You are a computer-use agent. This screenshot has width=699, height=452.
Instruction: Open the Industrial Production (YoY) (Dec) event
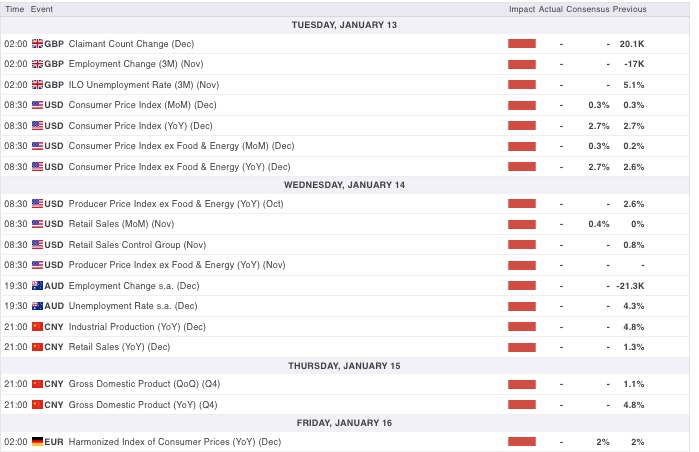[x=137, y=327]
